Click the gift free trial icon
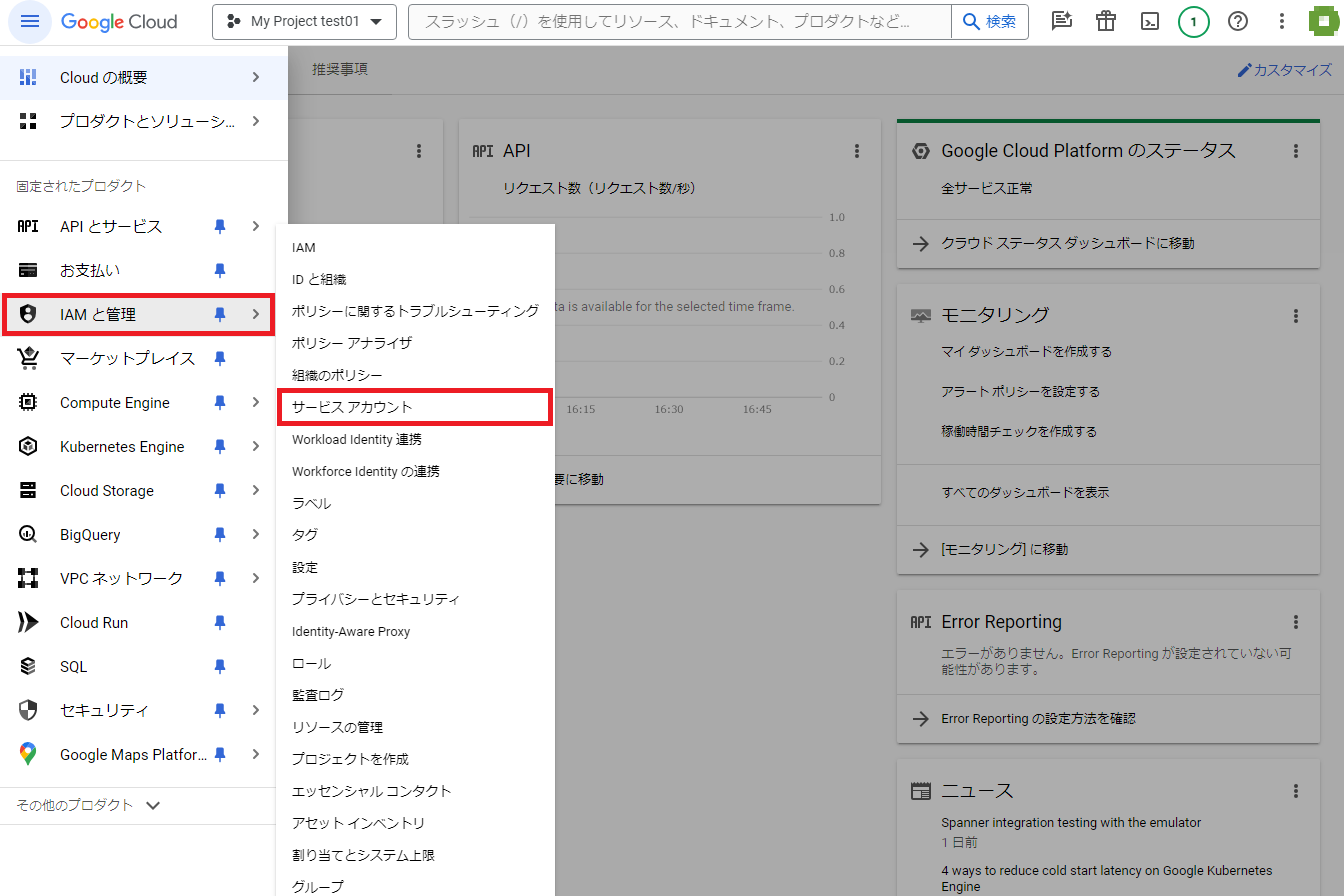This screenshot has height=896, width=1344. [x=1105, y=22]
